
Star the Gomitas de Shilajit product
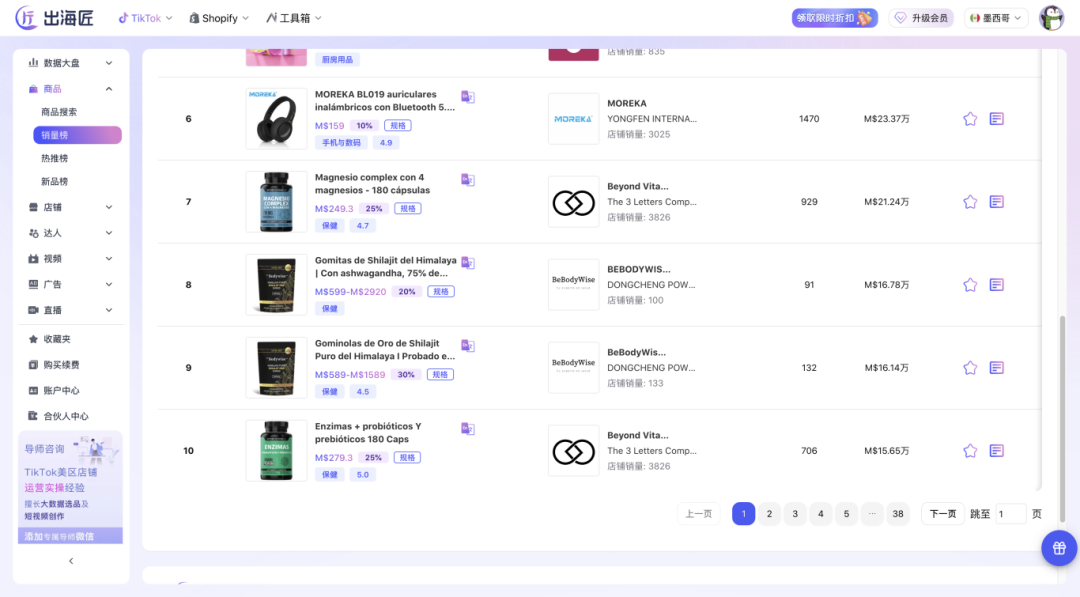pyautogui.click(x=970, y=285)
